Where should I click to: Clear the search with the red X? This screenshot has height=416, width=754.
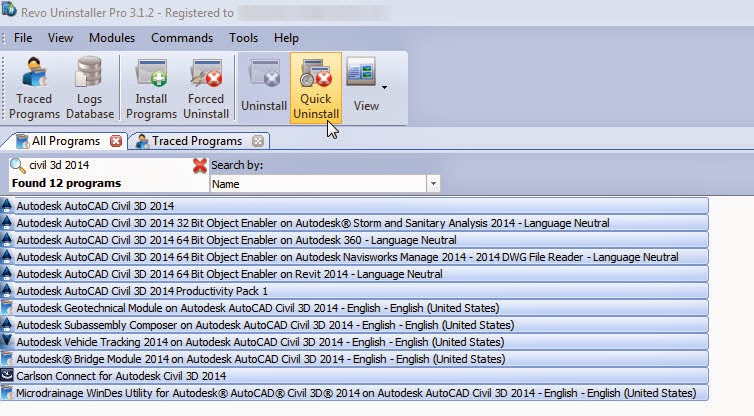pos(200,165)
